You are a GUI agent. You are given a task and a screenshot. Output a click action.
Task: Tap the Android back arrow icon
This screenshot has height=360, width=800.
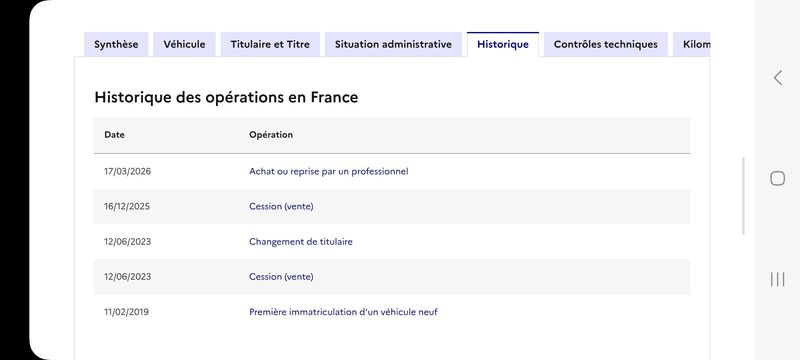778,78
